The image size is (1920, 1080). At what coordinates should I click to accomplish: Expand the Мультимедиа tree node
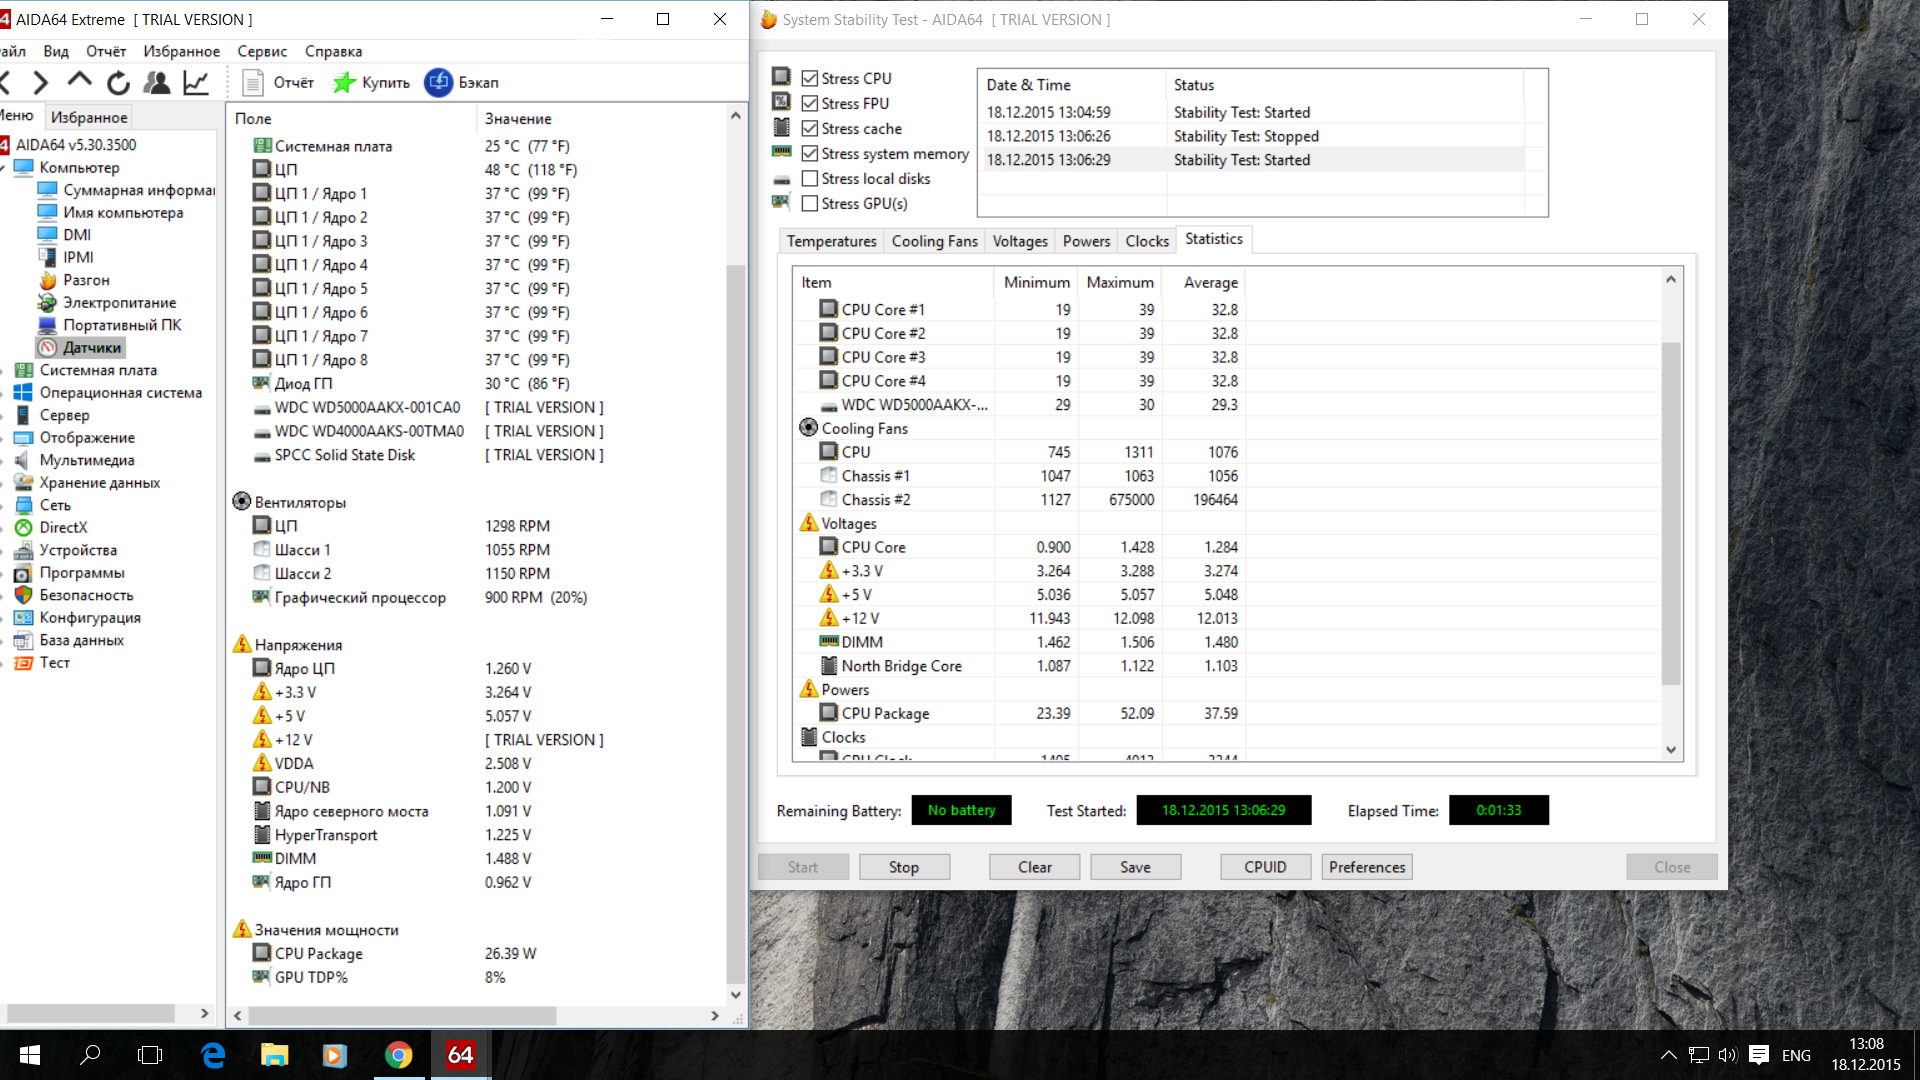(3, 461)
